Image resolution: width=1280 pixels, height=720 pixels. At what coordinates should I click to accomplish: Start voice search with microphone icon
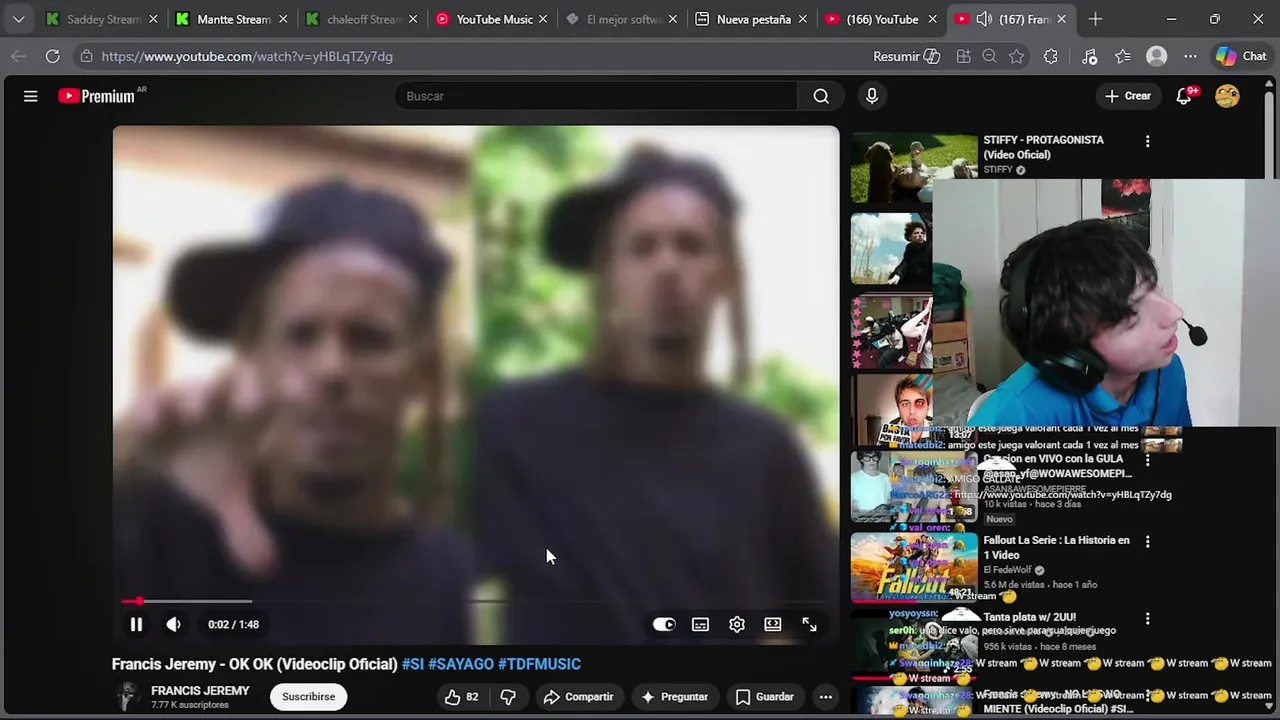coord(872,96)
